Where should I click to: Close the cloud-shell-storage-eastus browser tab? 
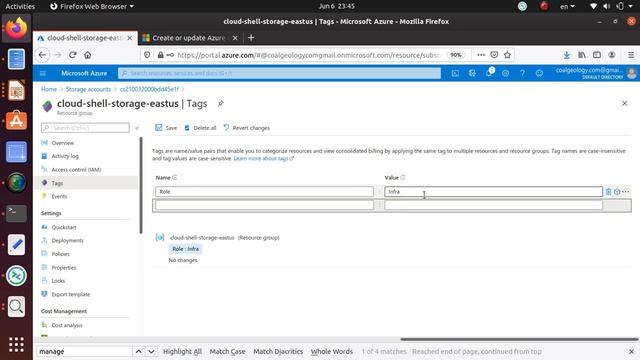[130, 38]
